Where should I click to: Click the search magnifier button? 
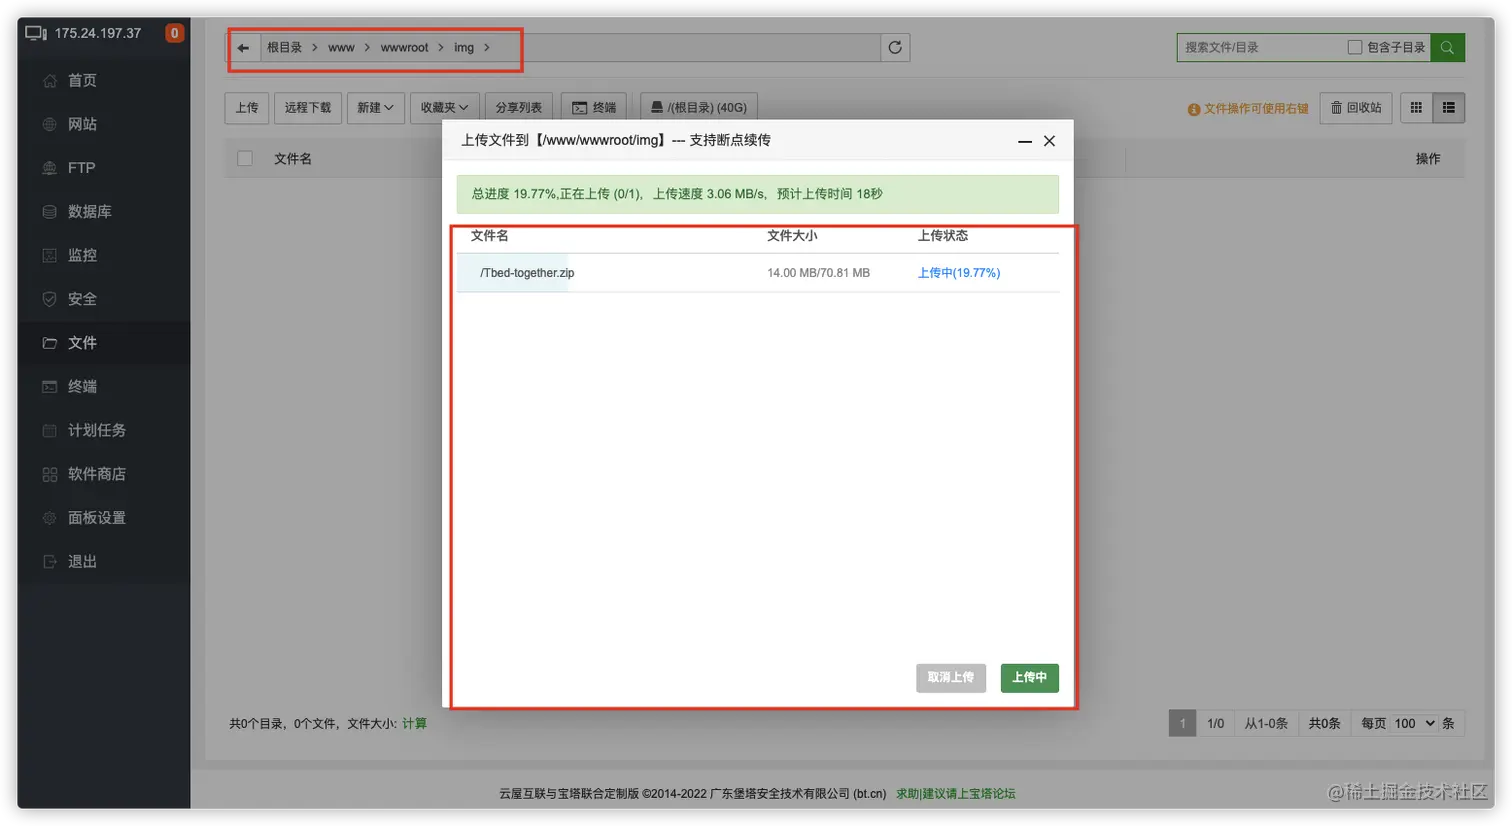pyautogui.click(x=1447, y=47)
